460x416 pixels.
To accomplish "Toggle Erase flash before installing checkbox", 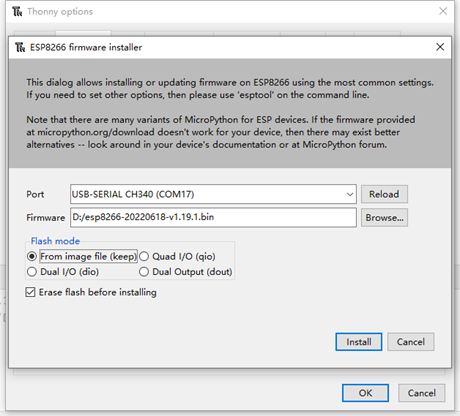I will pos(30,292).
